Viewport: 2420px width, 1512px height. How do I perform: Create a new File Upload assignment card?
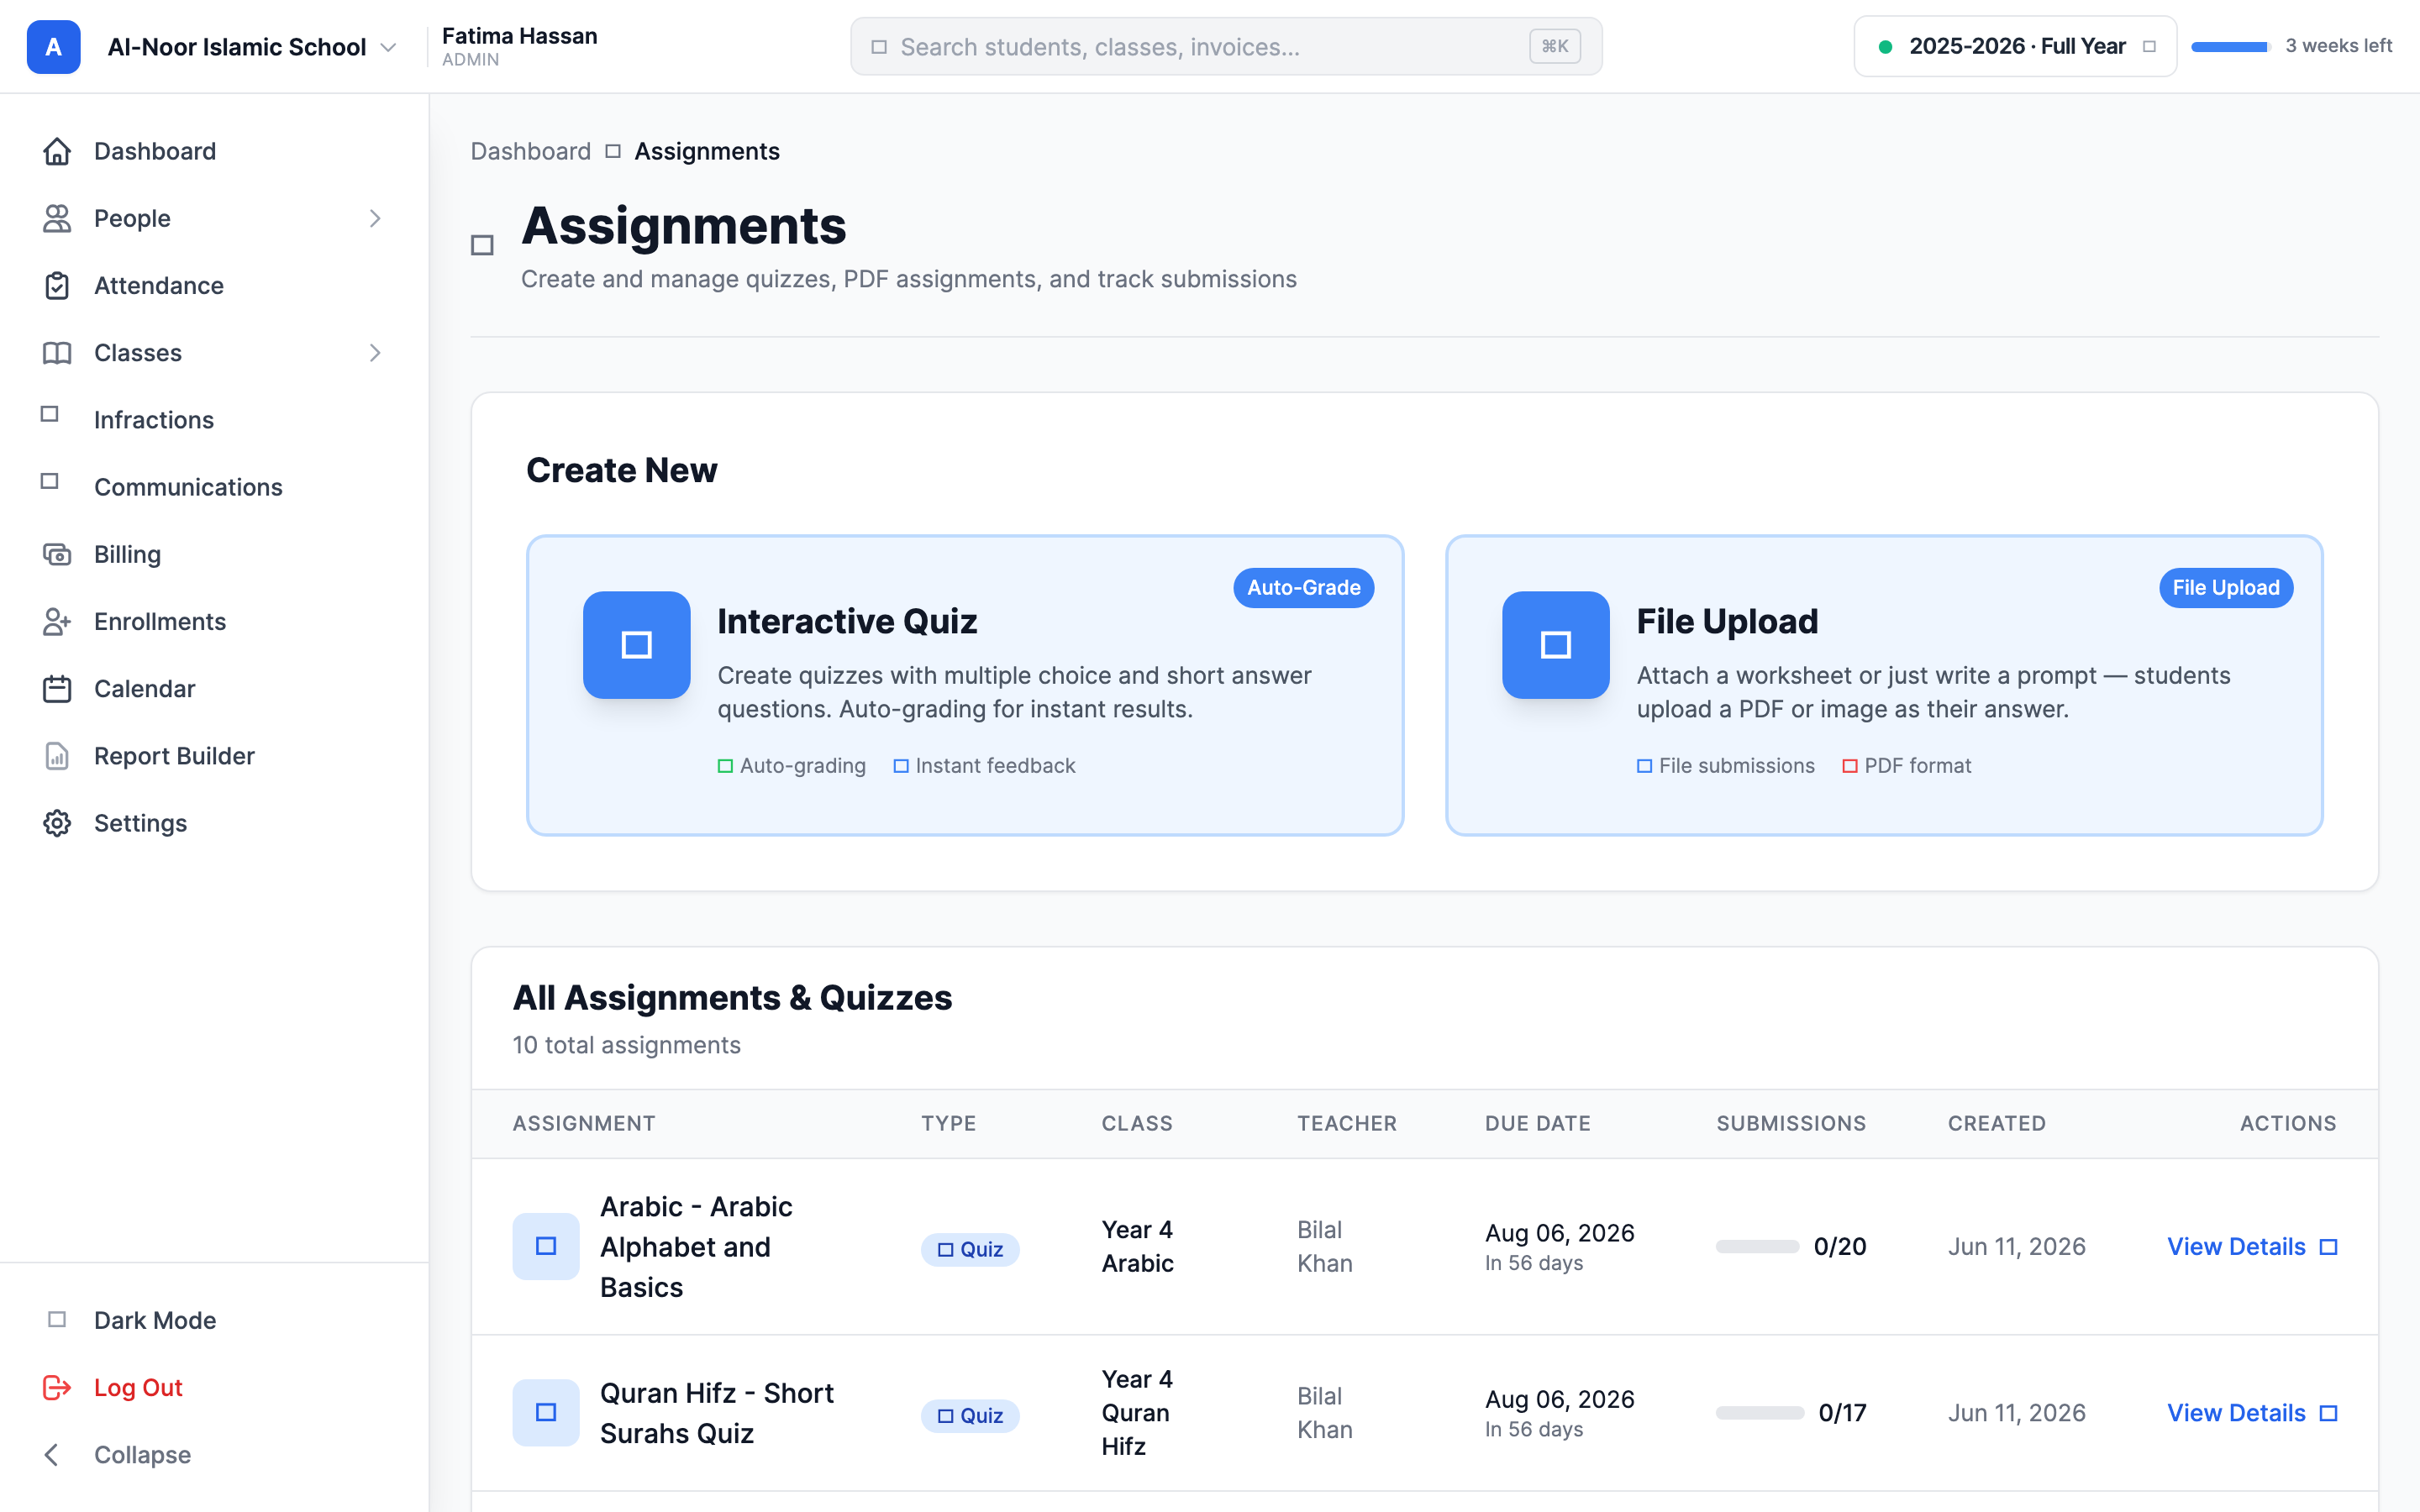1884,685
